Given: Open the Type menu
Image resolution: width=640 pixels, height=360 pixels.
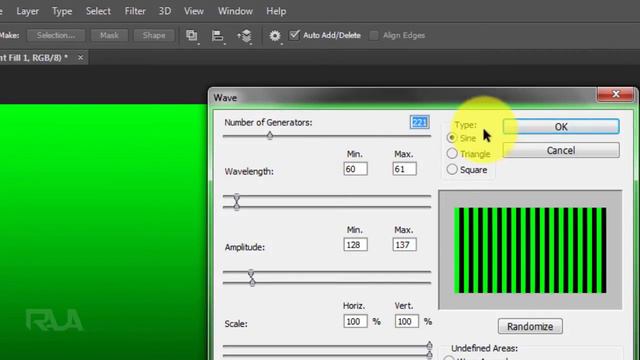Looking at the screenshot, I should (x=62, y=11).
